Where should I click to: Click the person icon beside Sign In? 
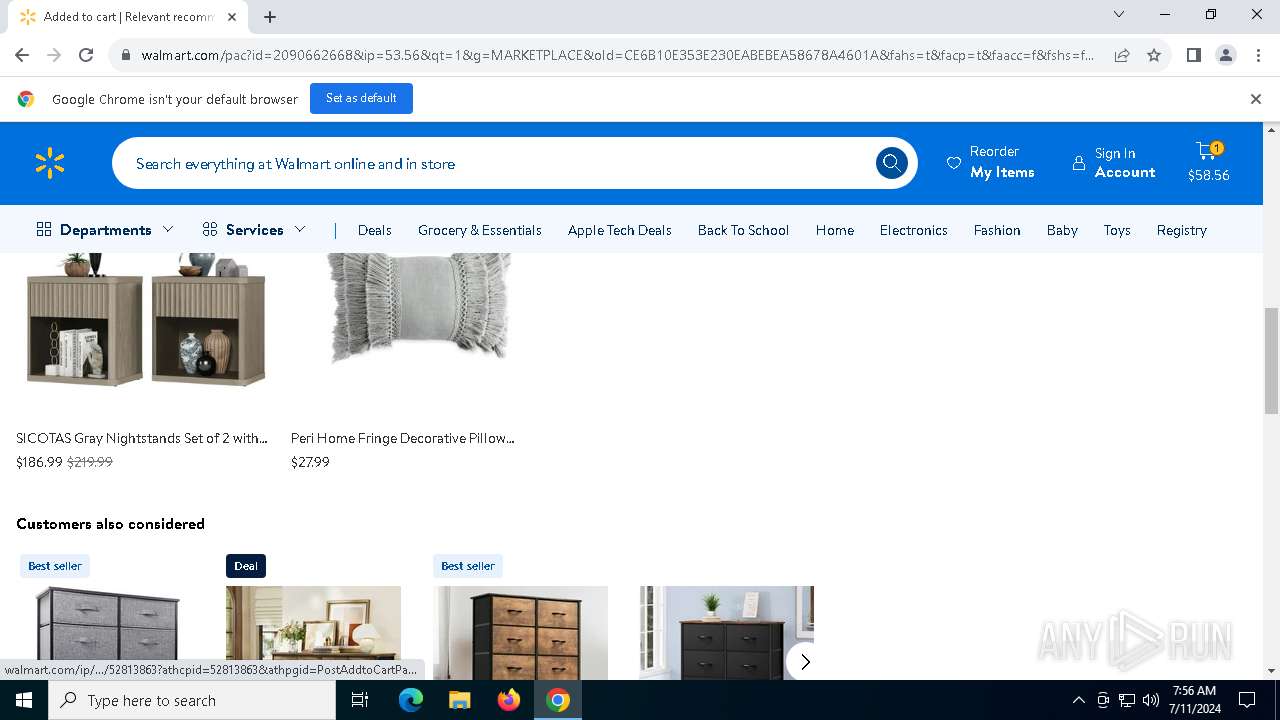pos(1079,163)
